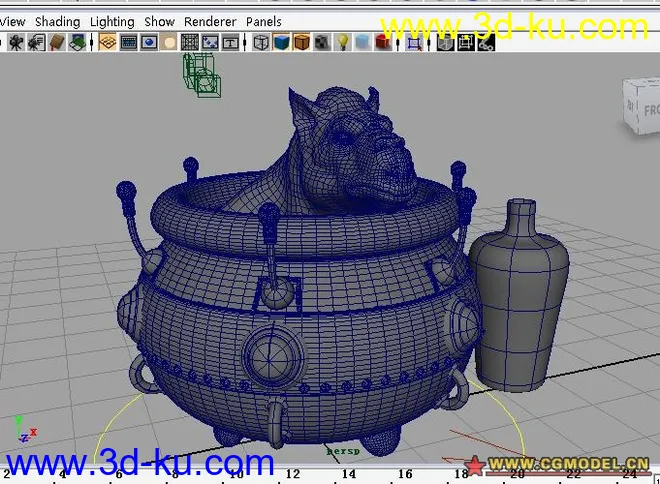Viewport: 660px width, 484px height.
Task: Open the Show dropdown menu
Action: (x=159, y=21)
